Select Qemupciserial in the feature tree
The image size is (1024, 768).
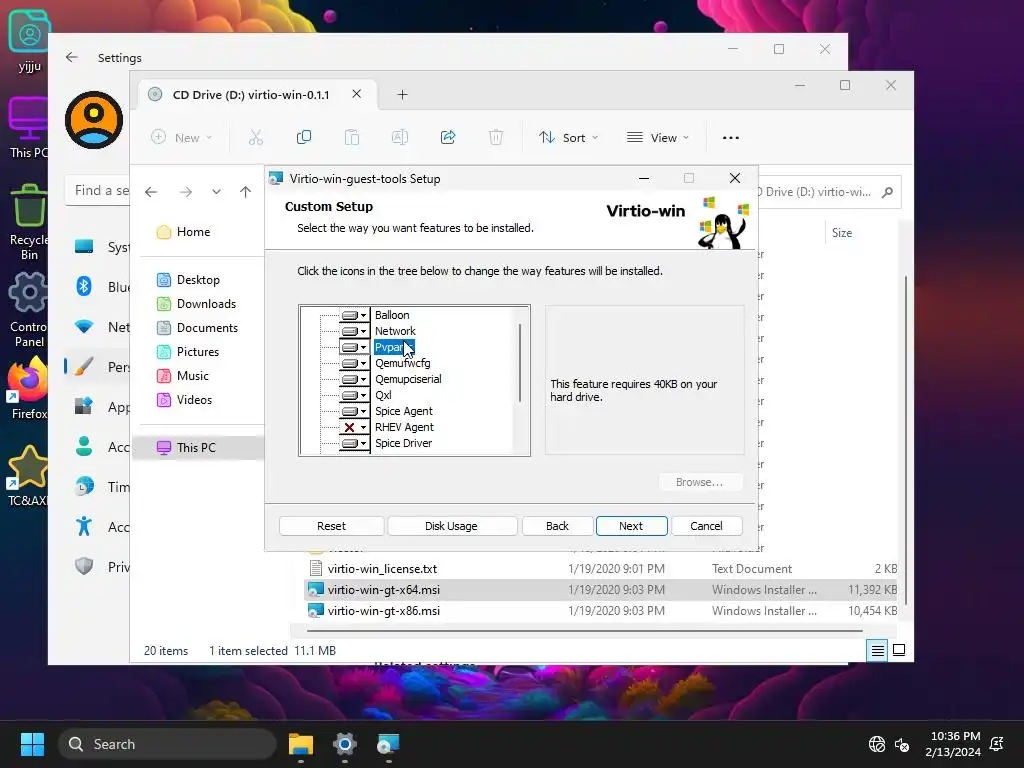click(408, 379)
